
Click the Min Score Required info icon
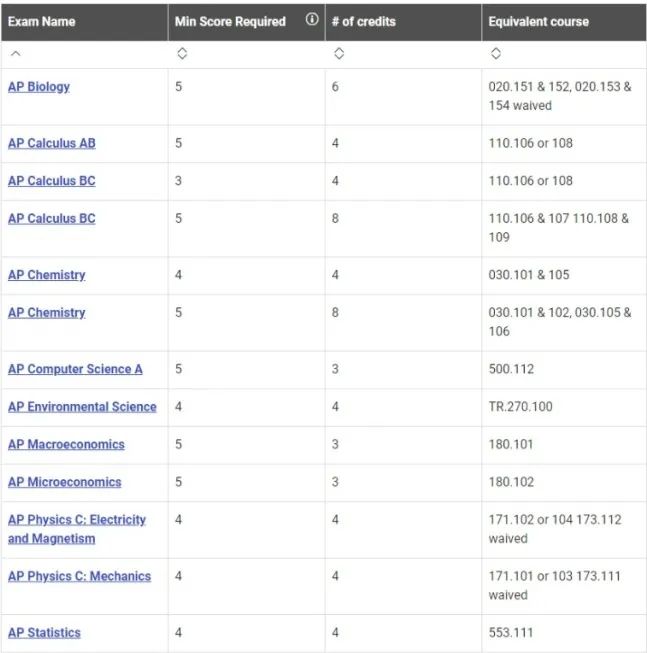click(x=311, y=21)
